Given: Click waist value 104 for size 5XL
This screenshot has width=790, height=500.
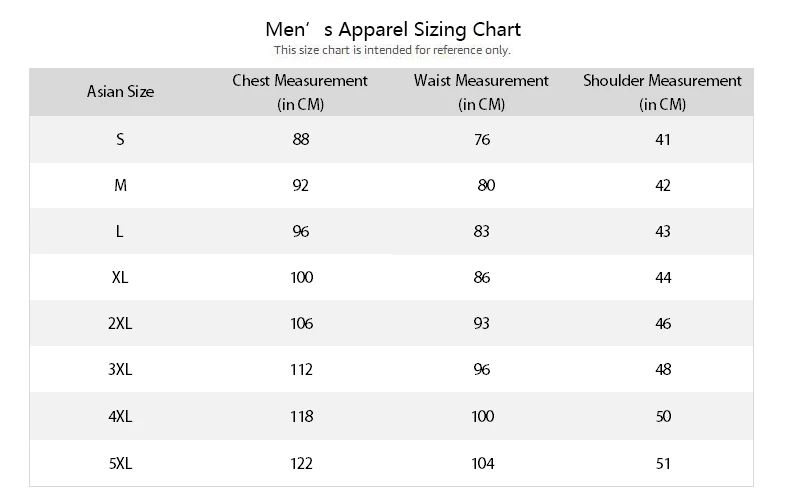Looking at the screenshot, I should click(x=482, y=463).
